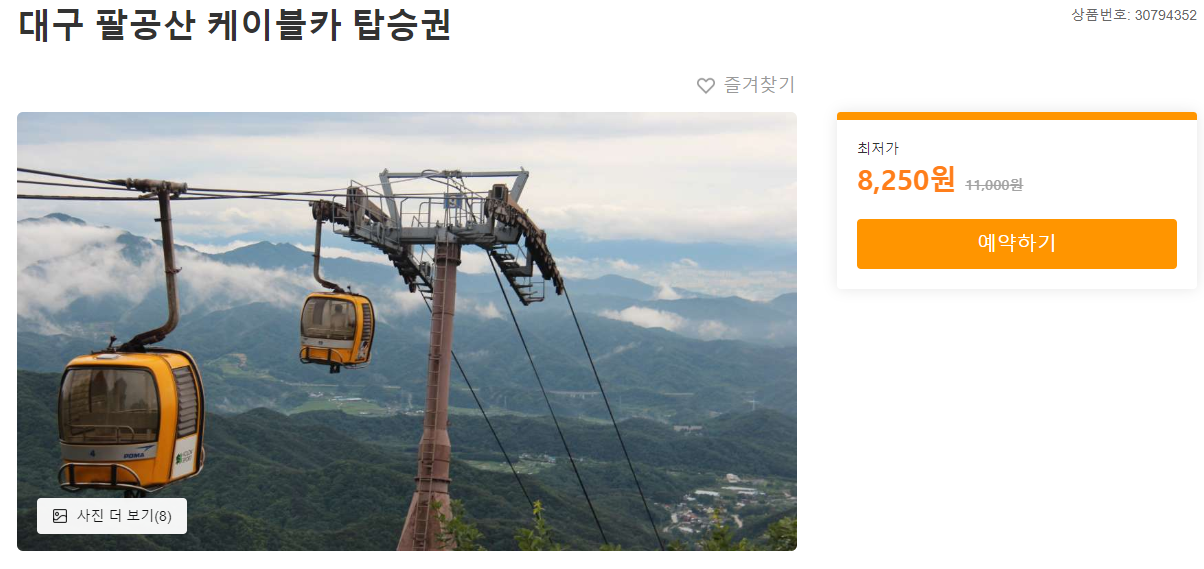This screenshot has height=569, width=1204.
Task: Click the 상품번호 label text
Action: (x=1101, y=15)
